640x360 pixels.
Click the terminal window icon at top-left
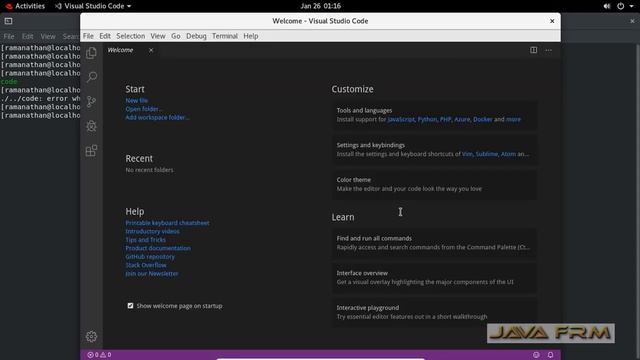9,21
